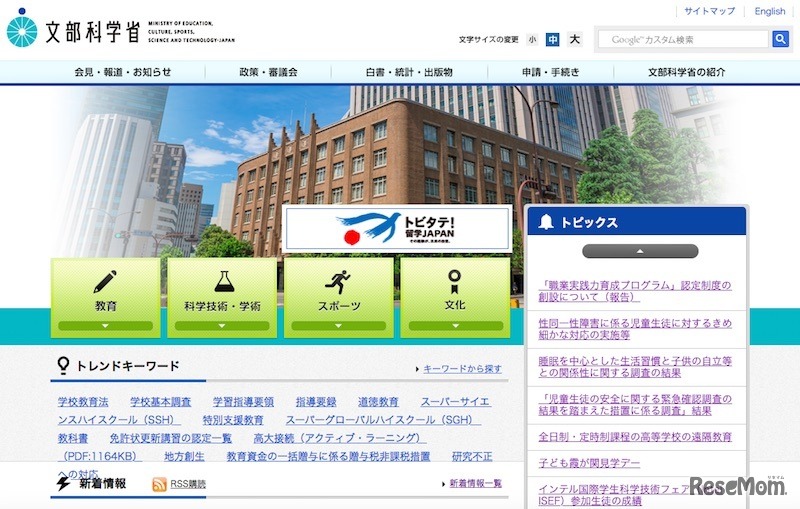Click the キーワードから探す link
The height and width of the screenshot is (509, 800).
pos(462,368)
